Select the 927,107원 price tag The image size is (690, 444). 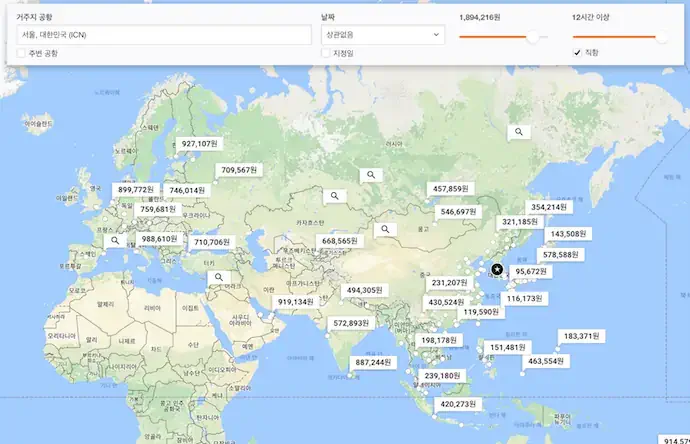199,144
